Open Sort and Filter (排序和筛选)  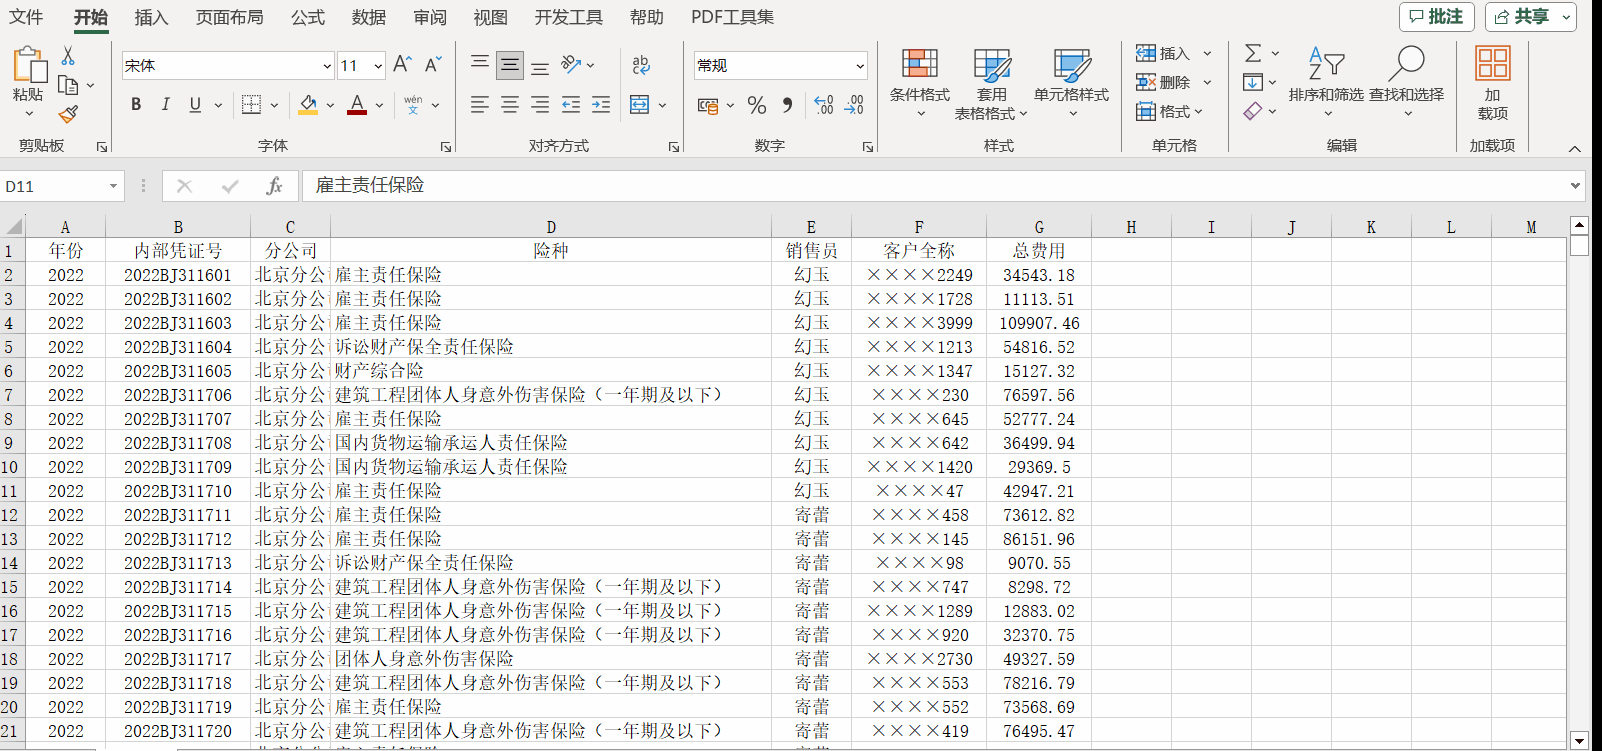(1325, 80)
